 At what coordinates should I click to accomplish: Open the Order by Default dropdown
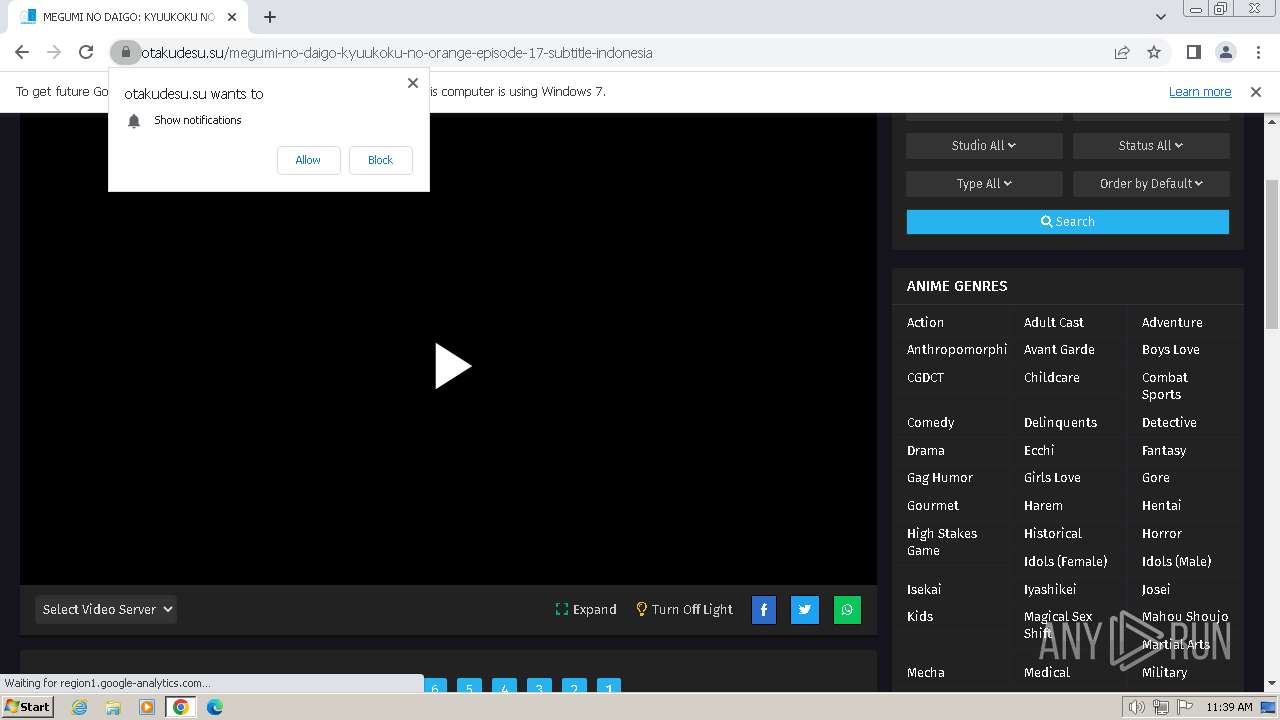point(1151,183)
